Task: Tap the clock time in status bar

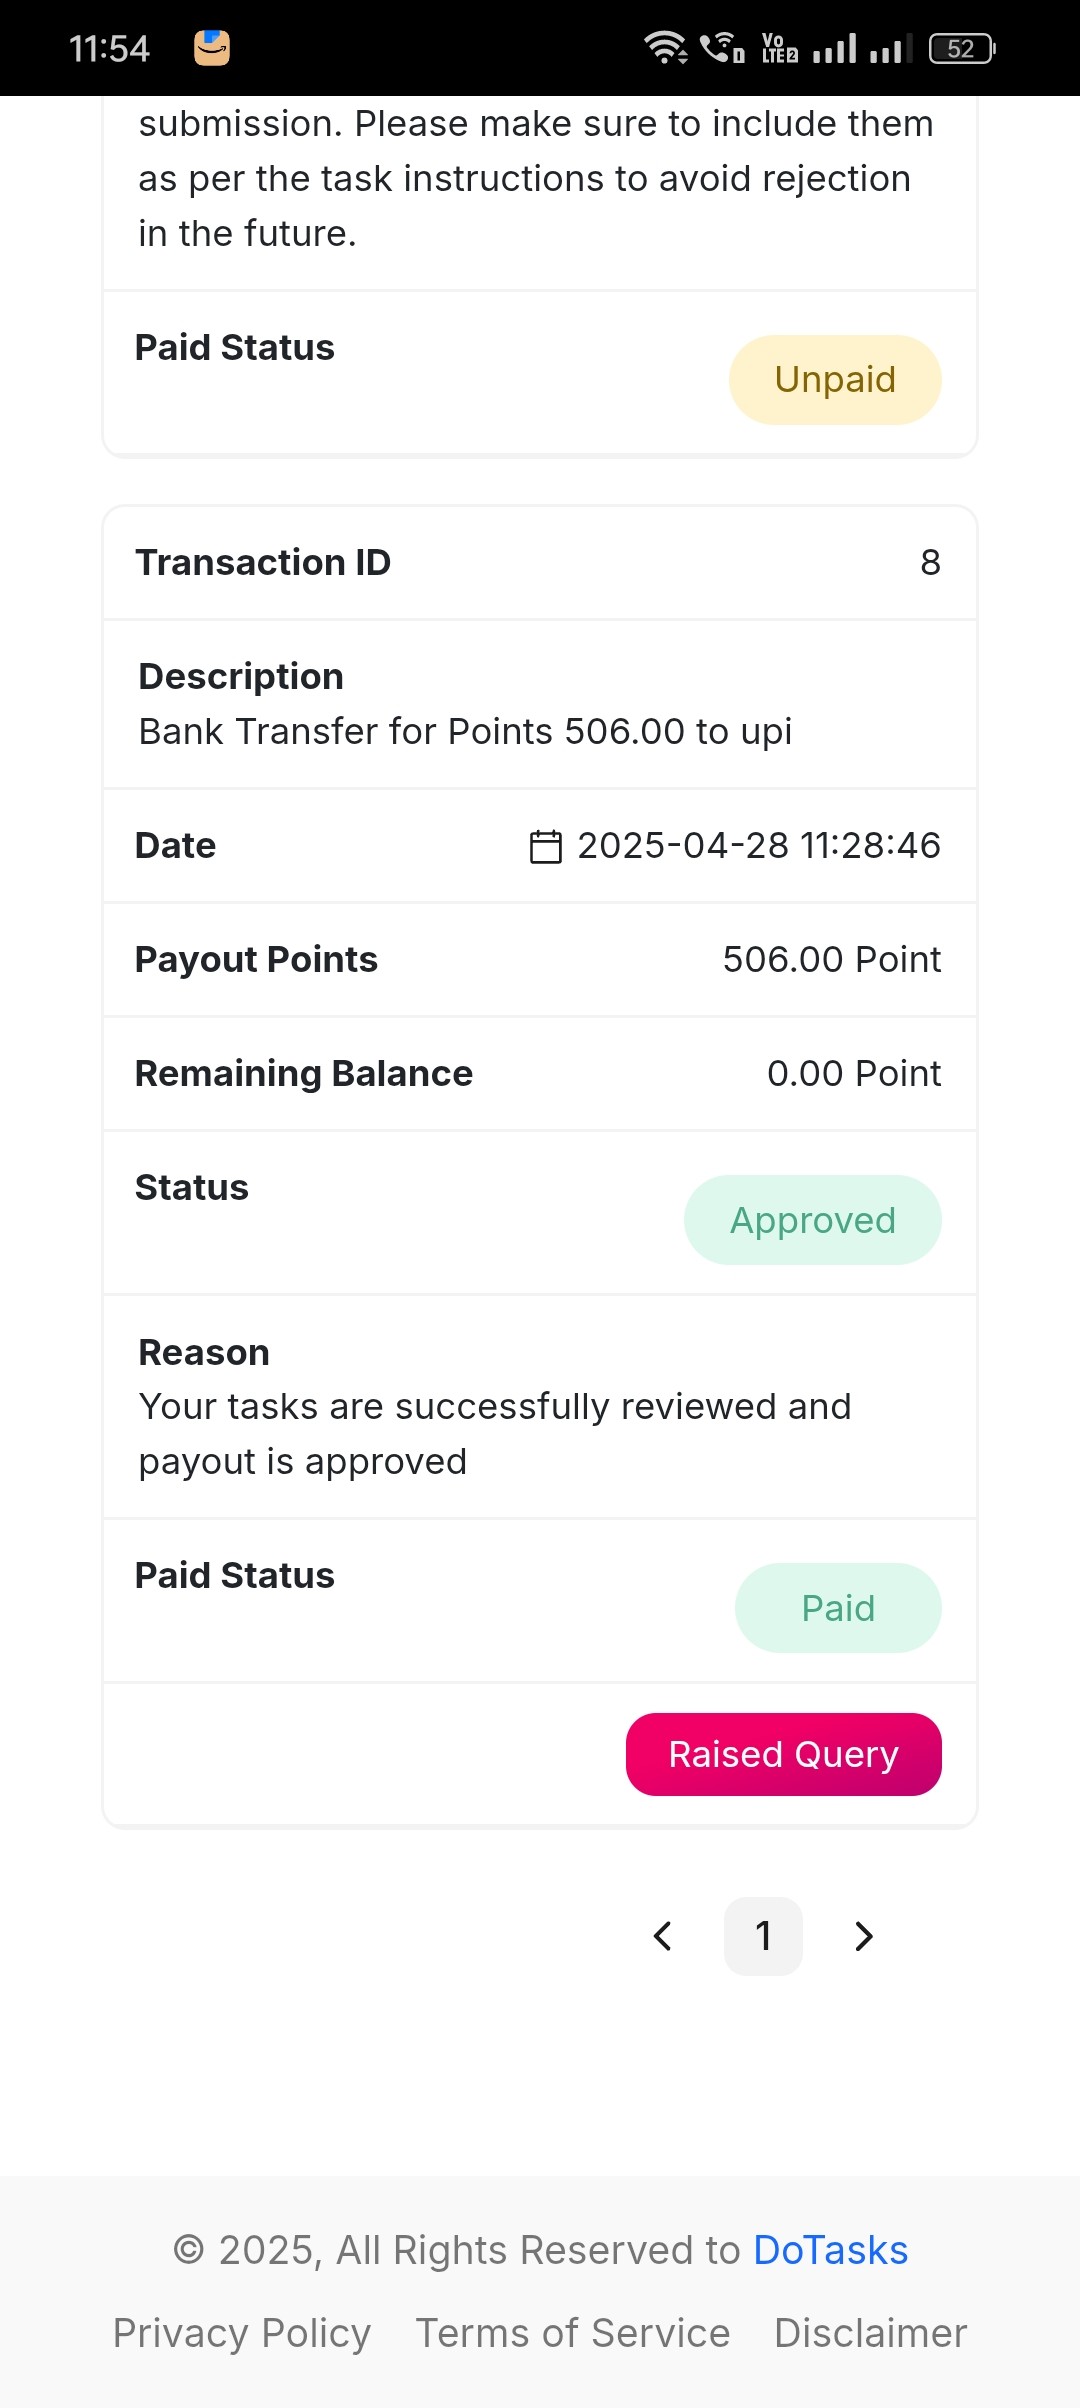Action: pyautogui.click(x=109, y=48)
